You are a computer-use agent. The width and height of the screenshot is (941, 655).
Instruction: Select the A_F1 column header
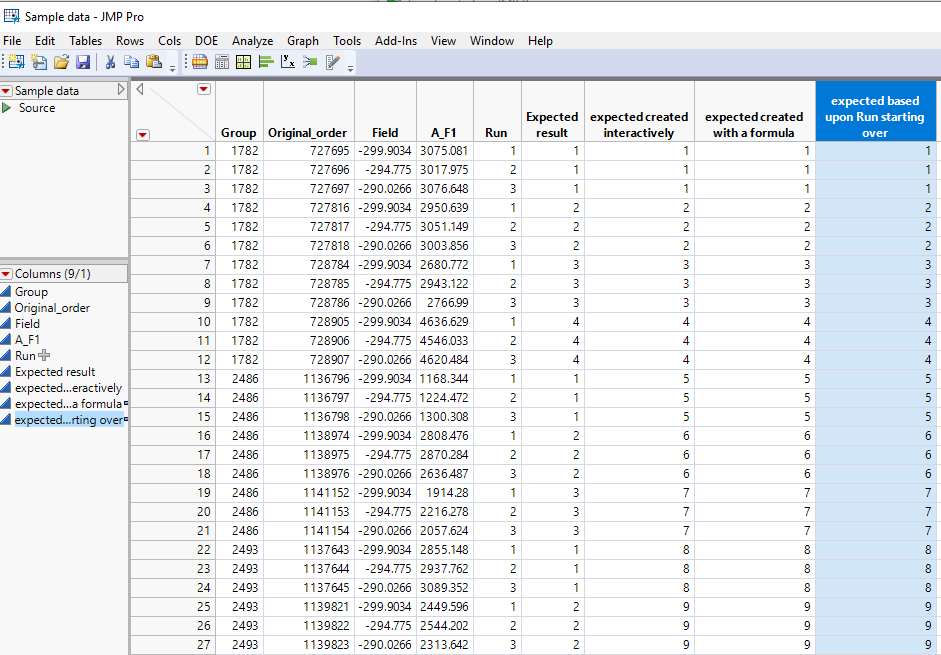[445, 112]
